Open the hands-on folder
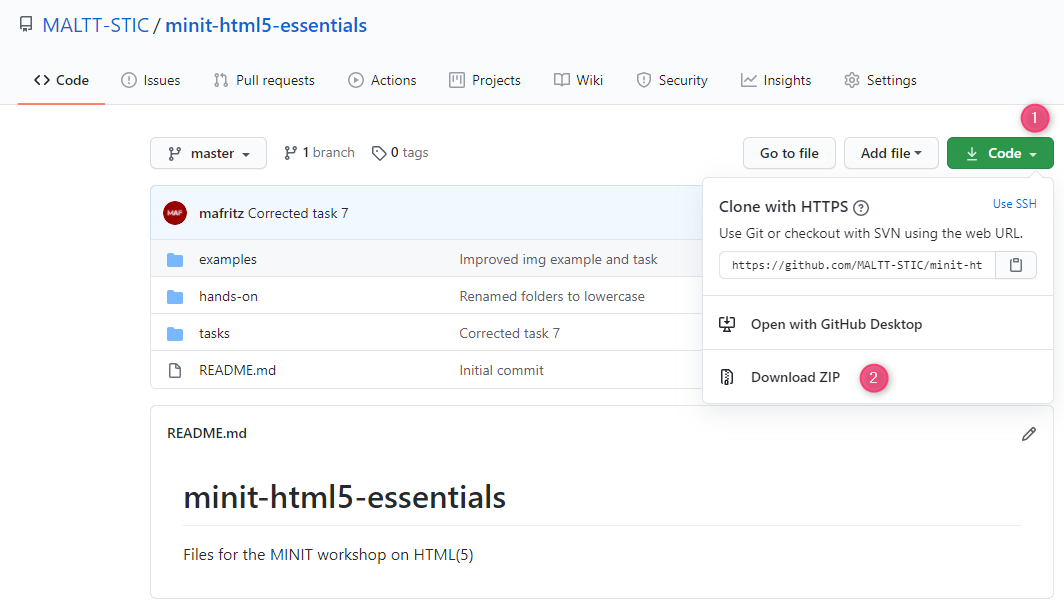The width and height of the screenshot is (1064, 610). click(x=228, y=297)
